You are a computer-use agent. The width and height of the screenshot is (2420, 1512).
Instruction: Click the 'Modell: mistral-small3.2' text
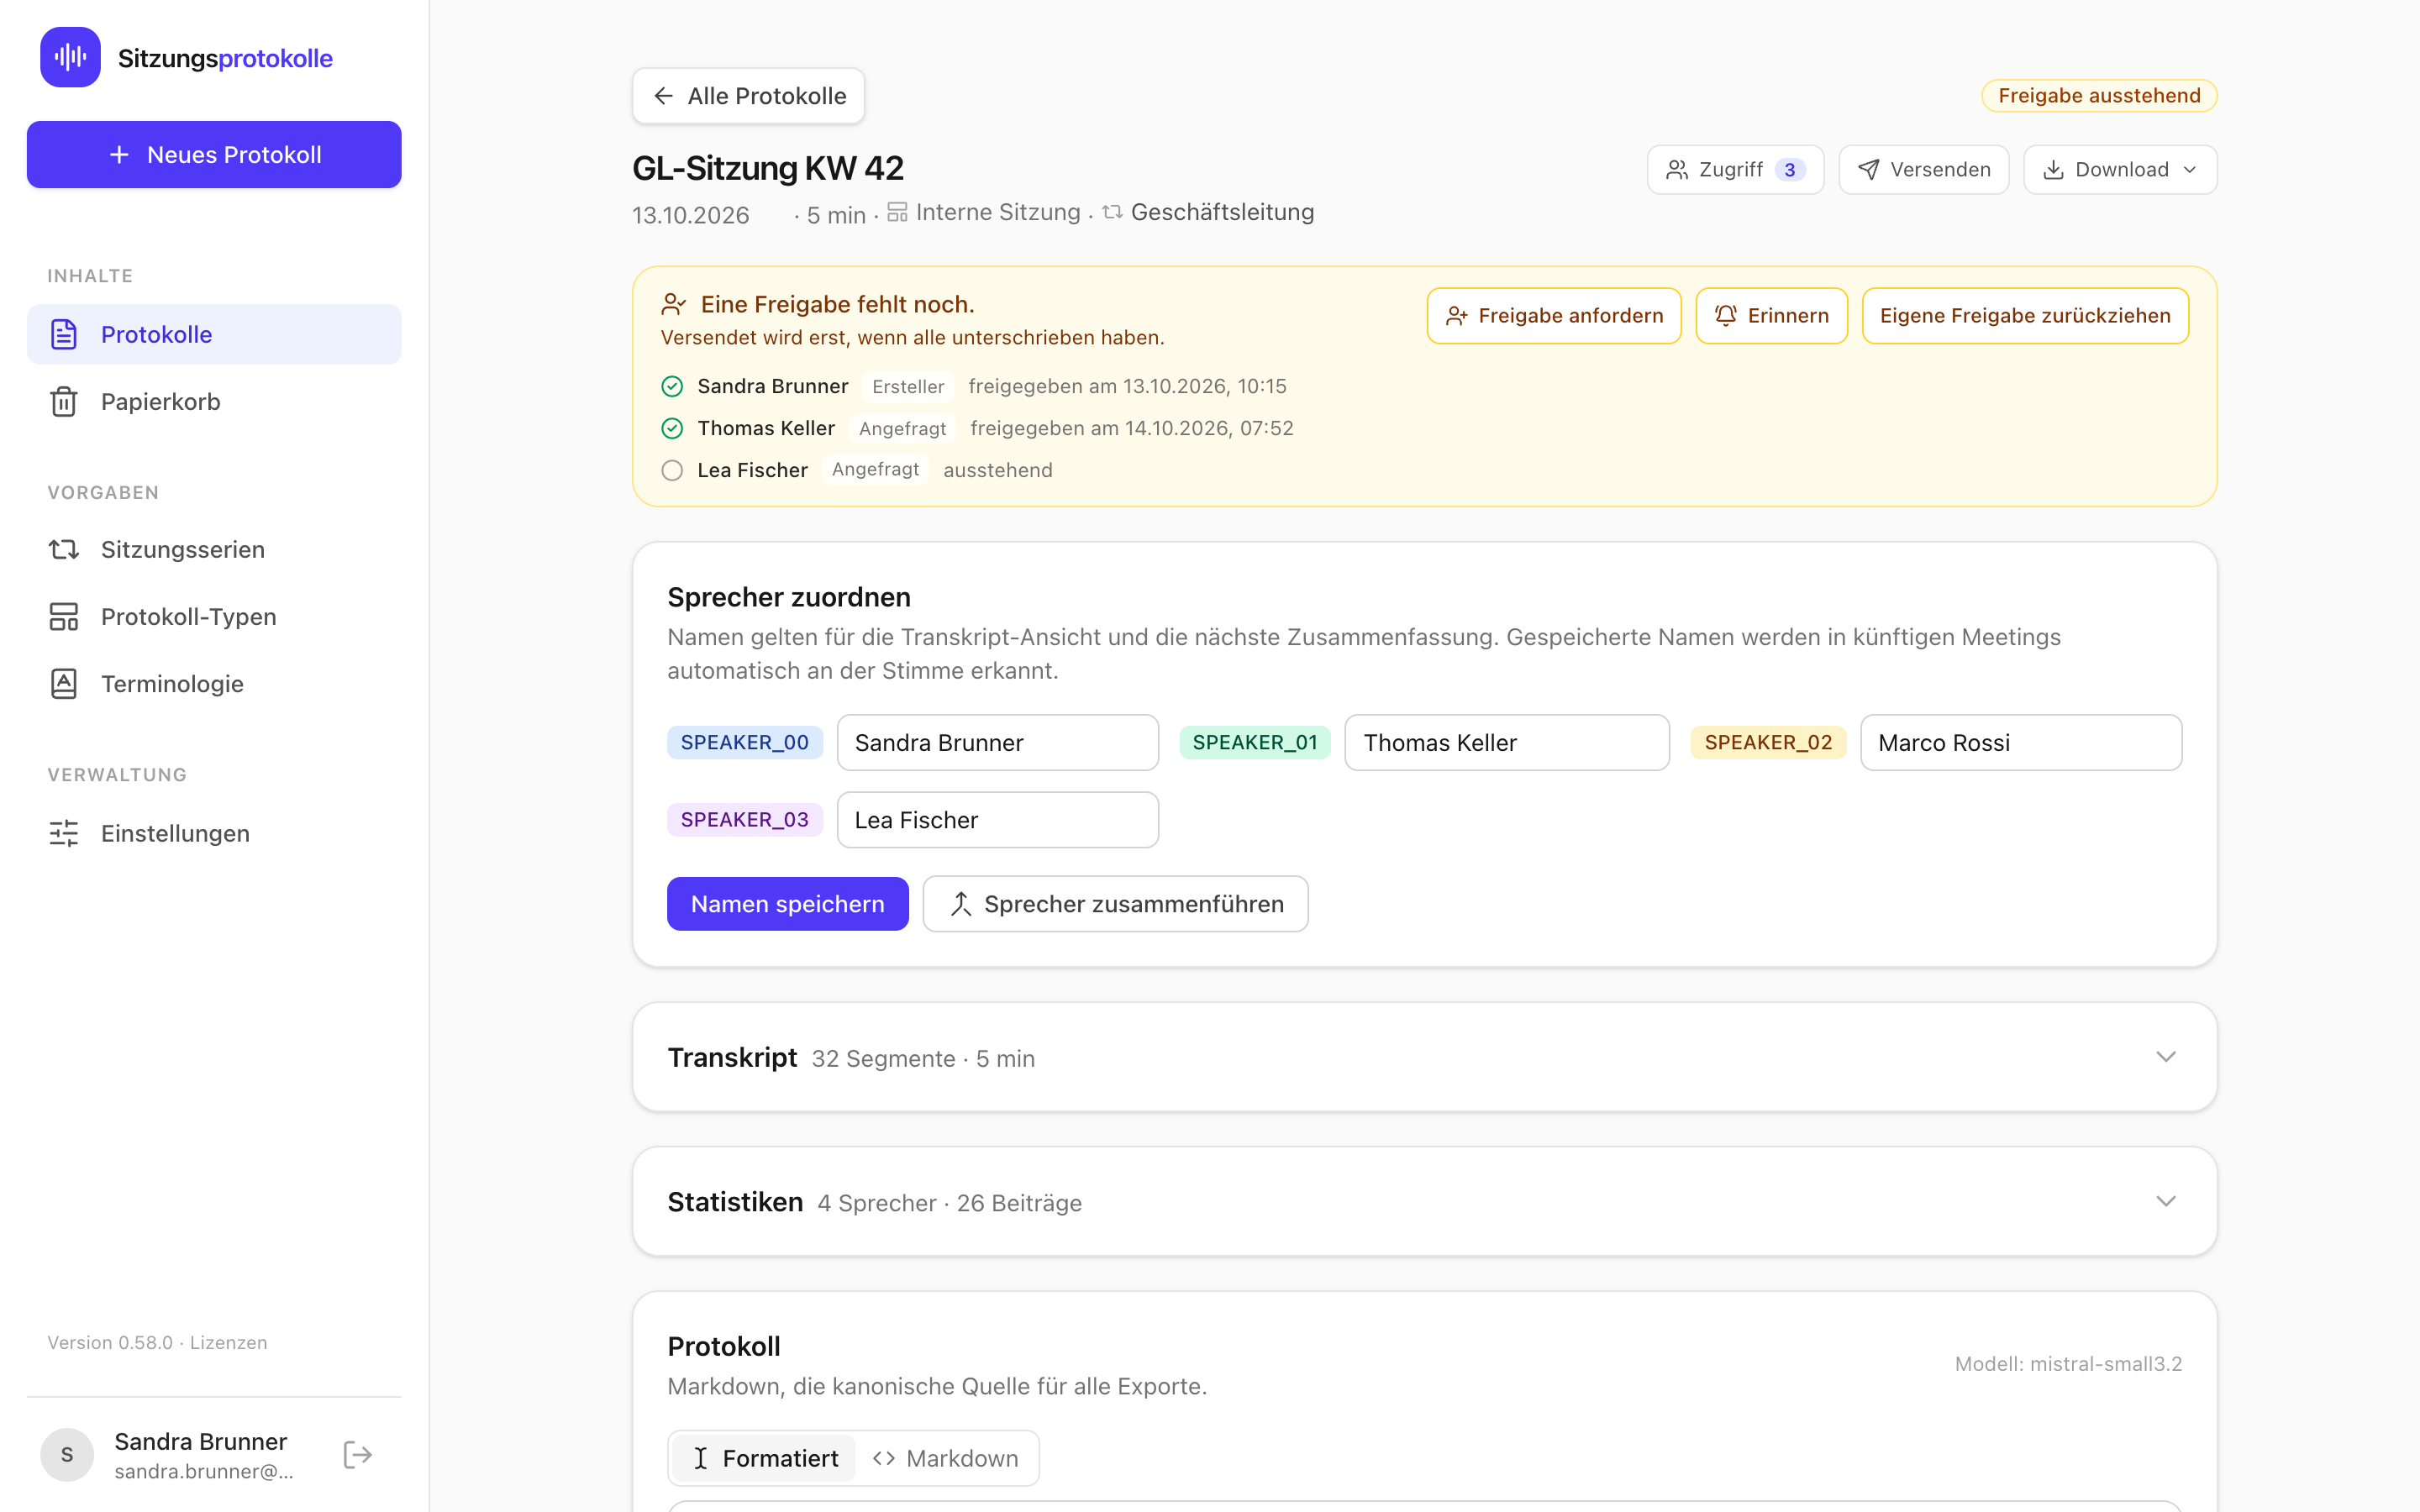tap(2068, 1364)
